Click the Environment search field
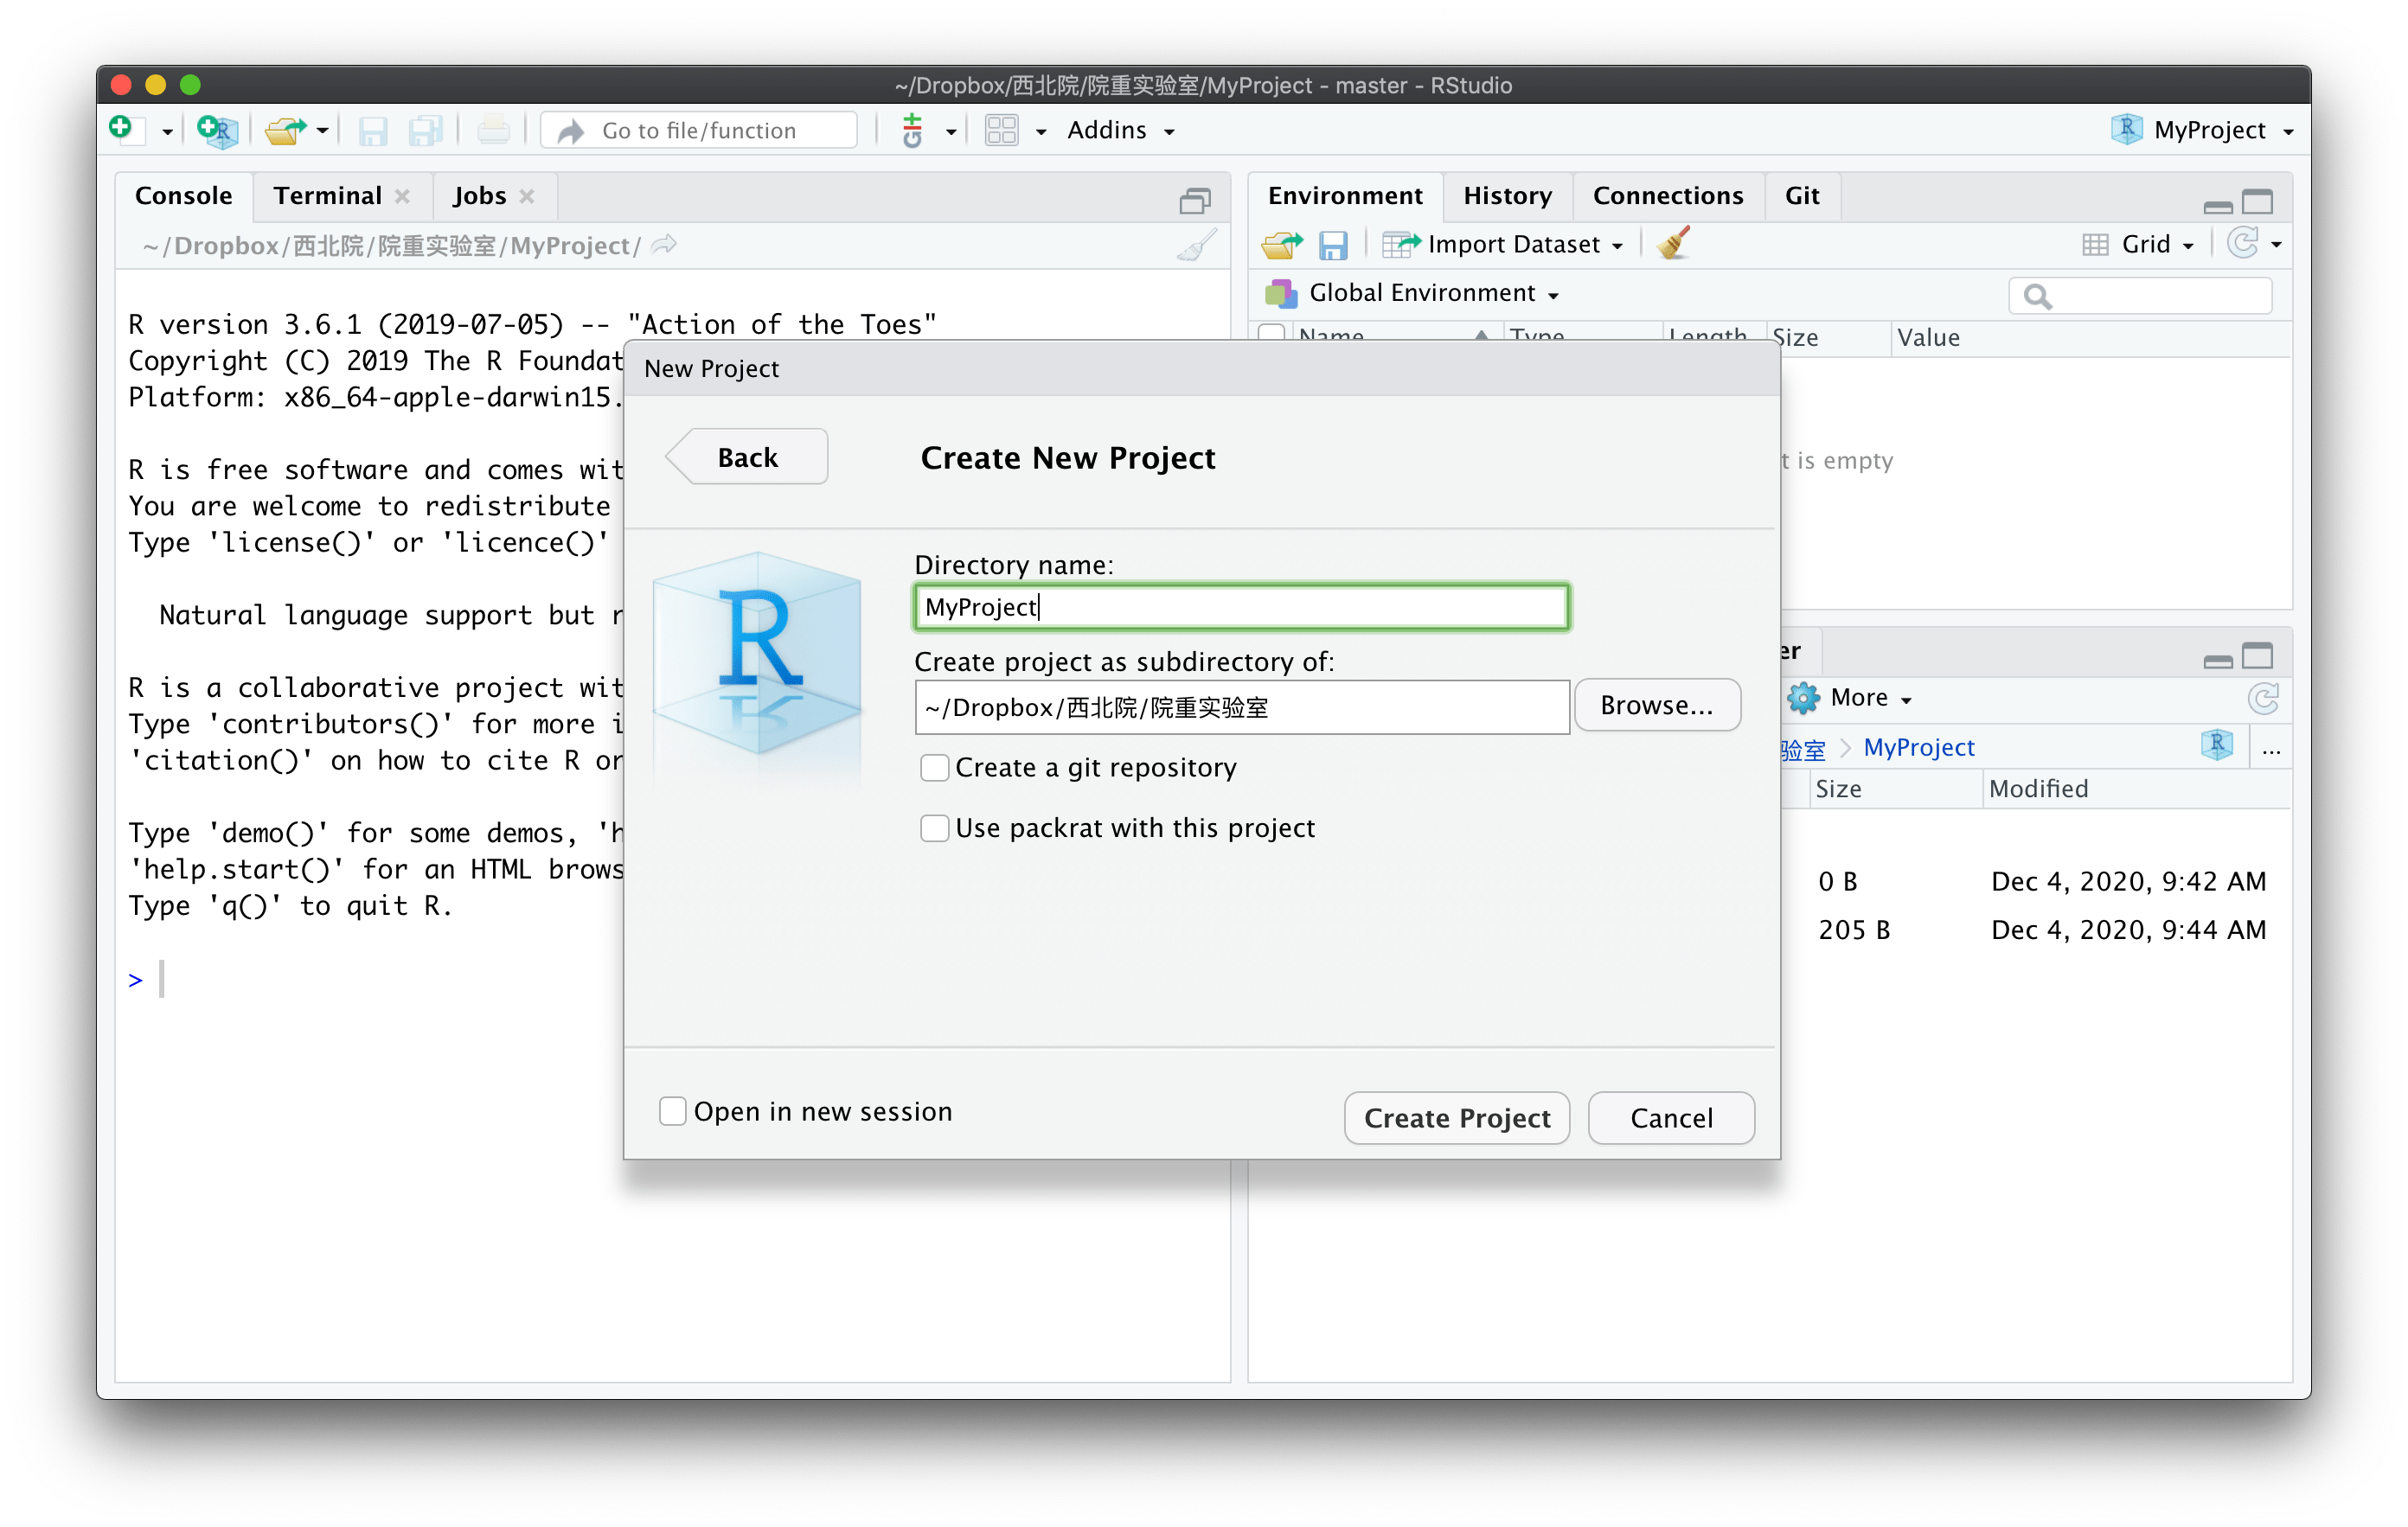This screenshot has height=1527, width=2408. pos(2140,295)
